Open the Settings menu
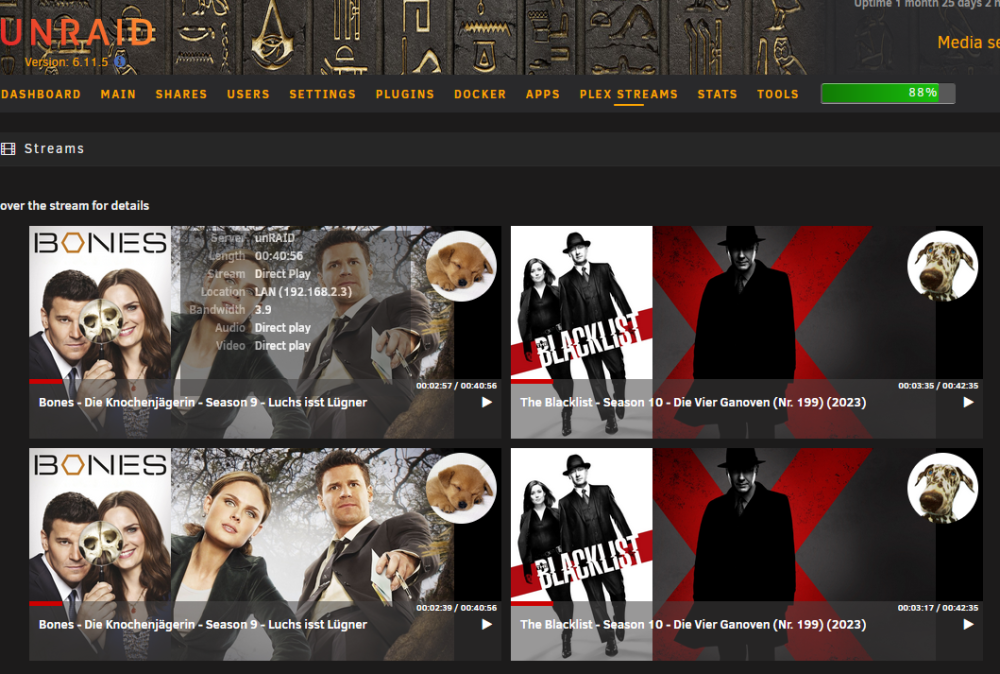The width and height of the screenshot is (1000, 674). click(x=322, y=94)
